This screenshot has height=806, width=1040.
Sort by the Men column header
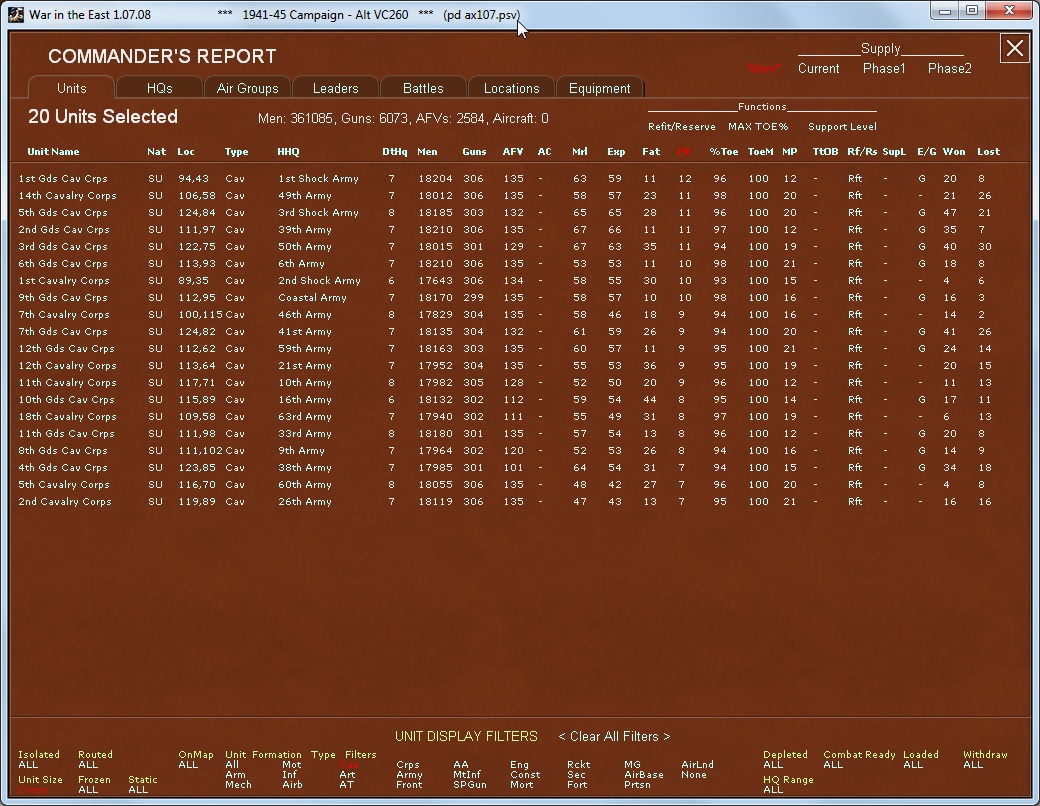(x=427, y=151)
